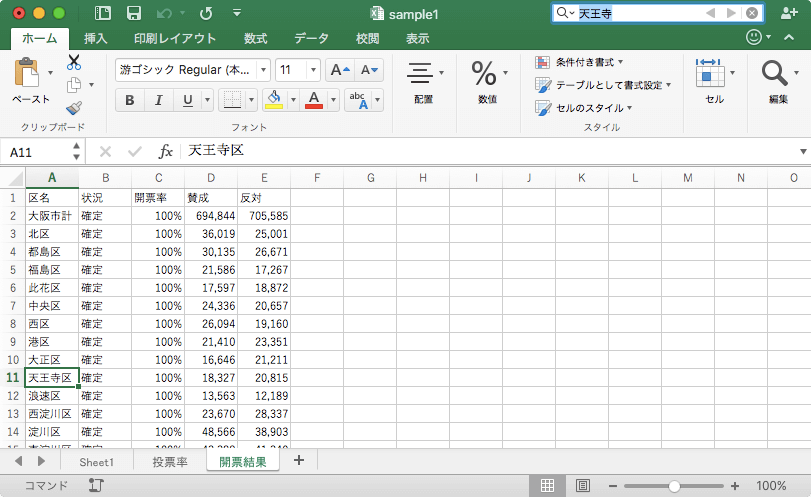Open the Editing (編集) magnifier icon
This screenshot has height=497, width=811.
tap(774, 73)
